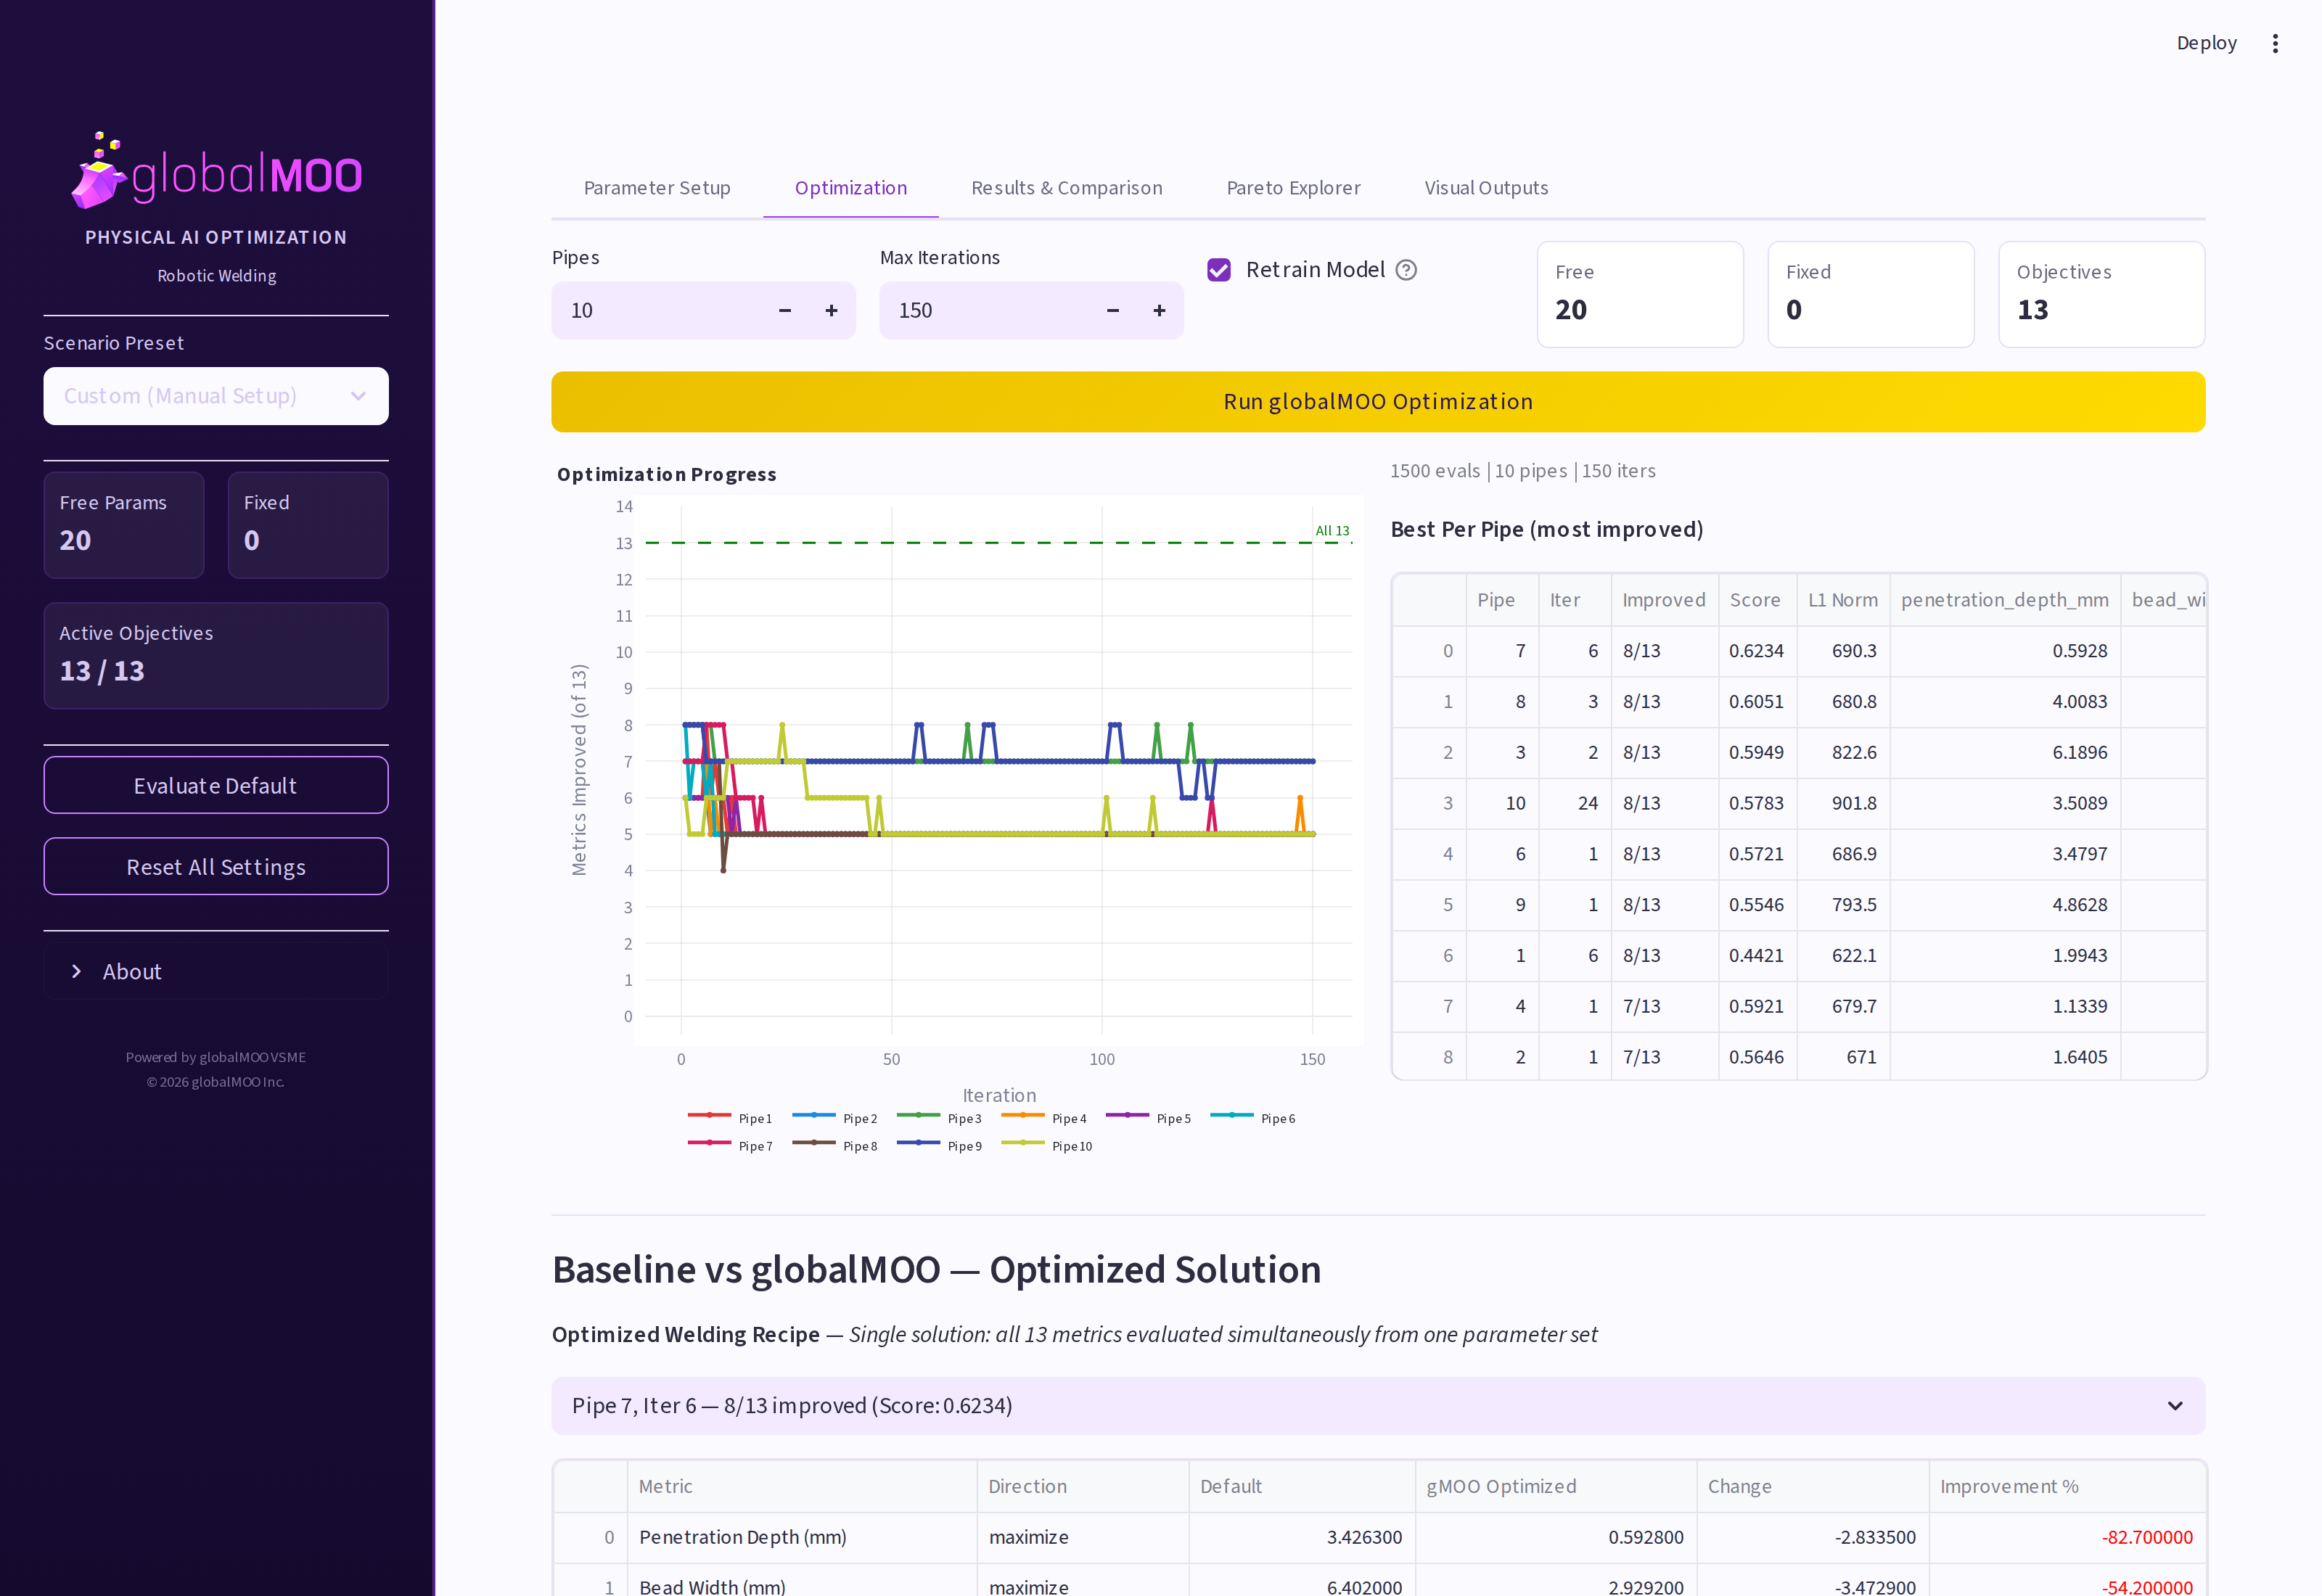This screenshot has height=1596, width=2322.
Task: Toggle Pipe 5 in chart legend
Action: (1149, 1118)
